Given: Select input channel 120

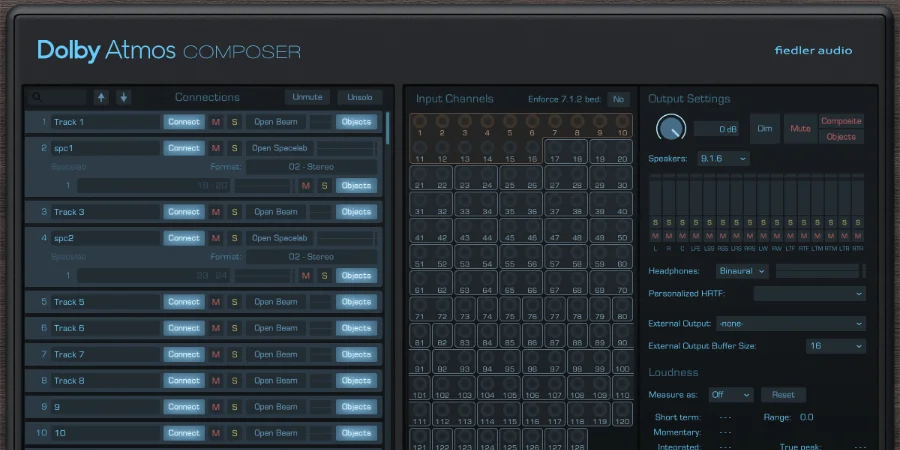Looking at the screenshot, I should (622, 414).
